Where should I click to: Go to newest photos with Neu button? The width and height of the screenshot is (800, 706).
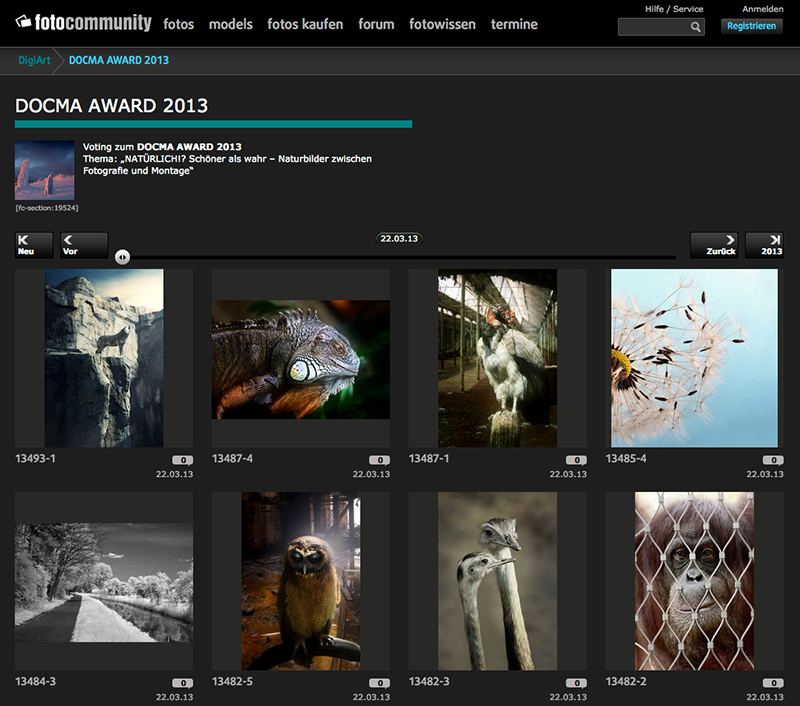coord(34,245)
